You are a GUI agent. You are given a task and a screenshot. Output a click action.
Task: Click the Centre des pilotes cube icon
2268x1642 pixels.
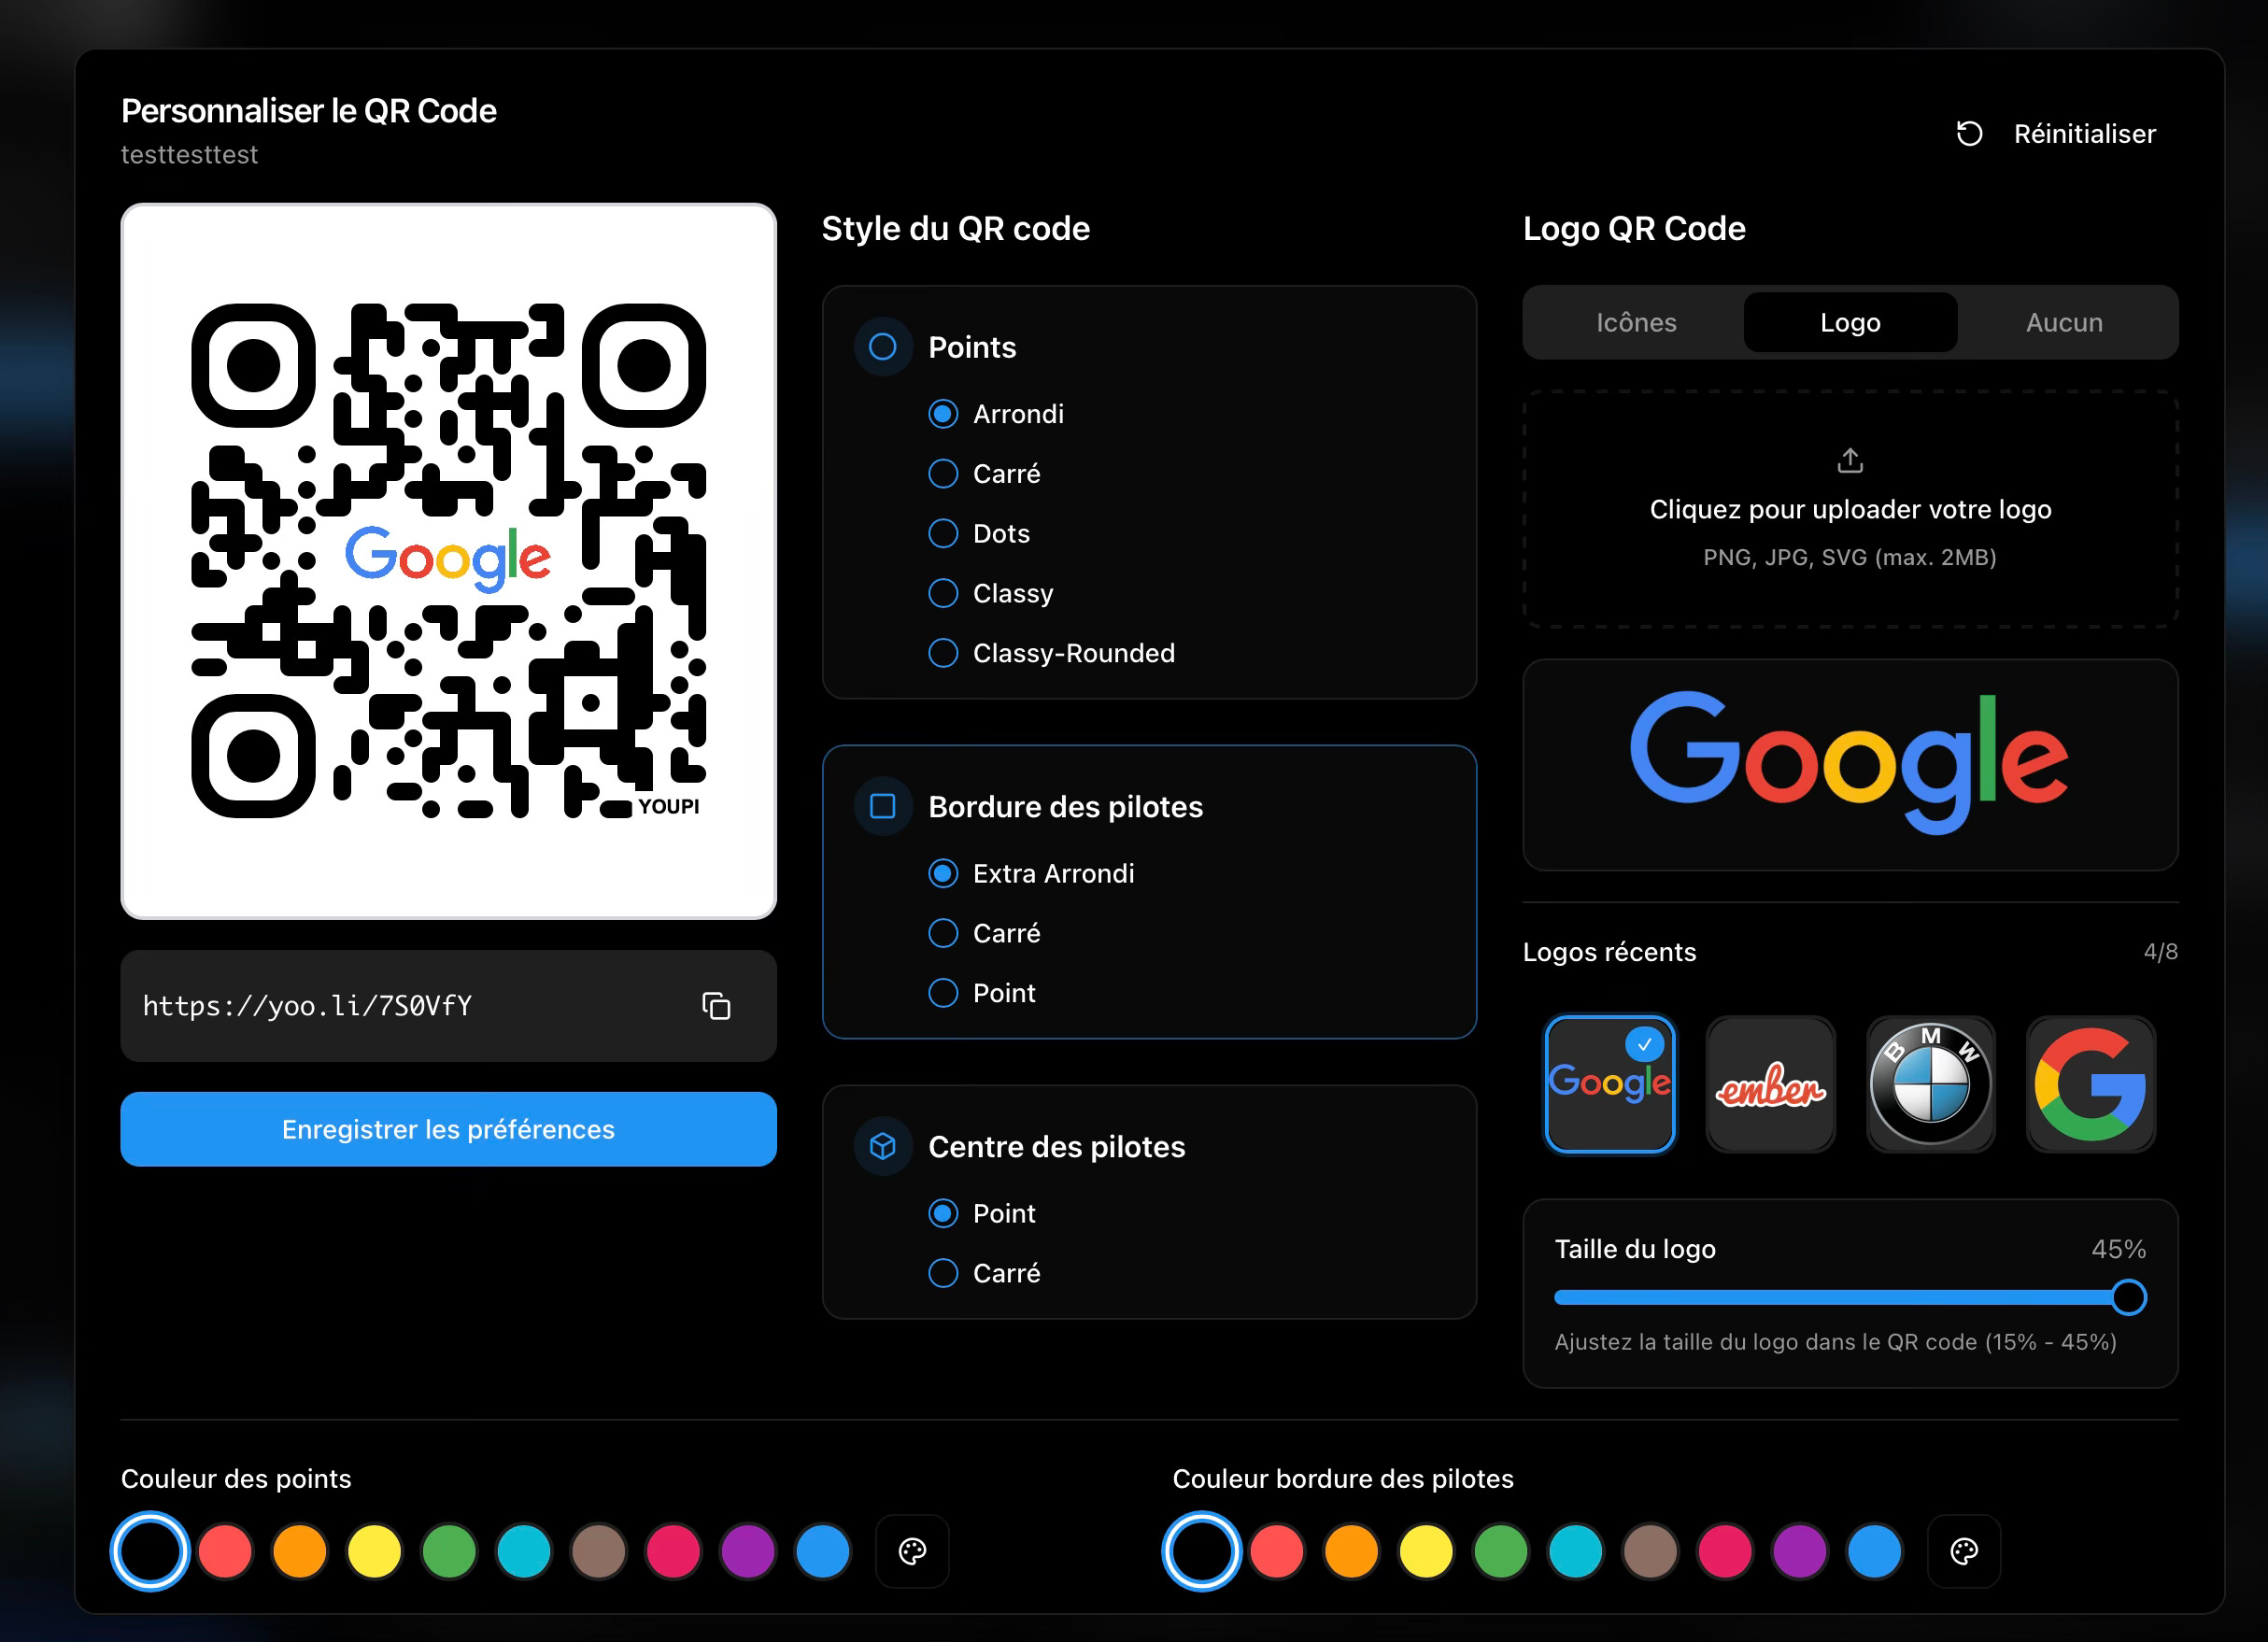(x=882, y=1146)
